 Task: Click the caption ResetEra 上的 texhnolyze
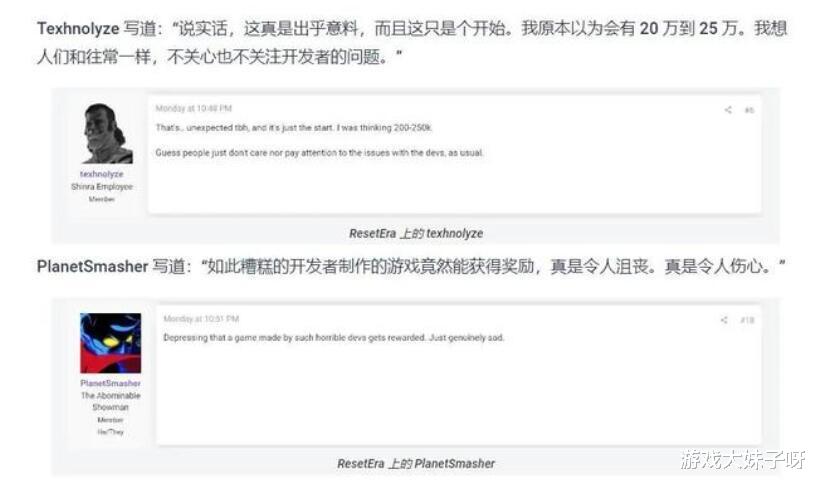[x=416, y=234]
